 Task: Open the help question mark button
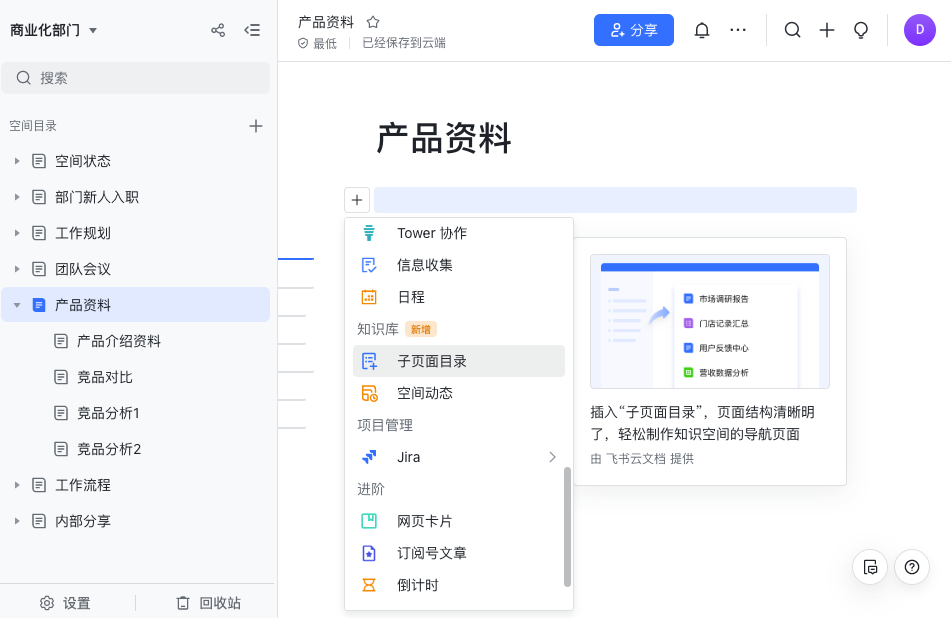click(x=911, y=567)
